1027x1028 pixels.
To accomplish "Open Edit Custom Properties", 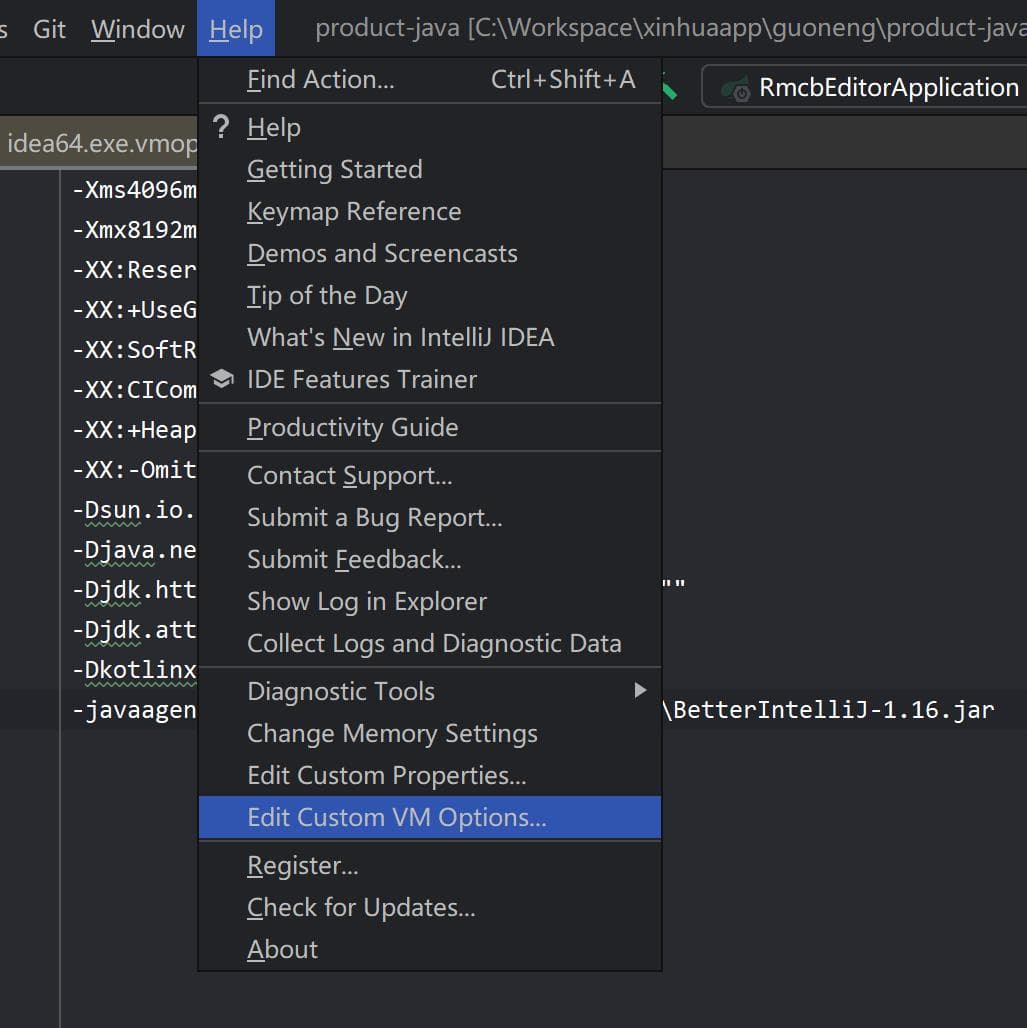I will point(430,775).
